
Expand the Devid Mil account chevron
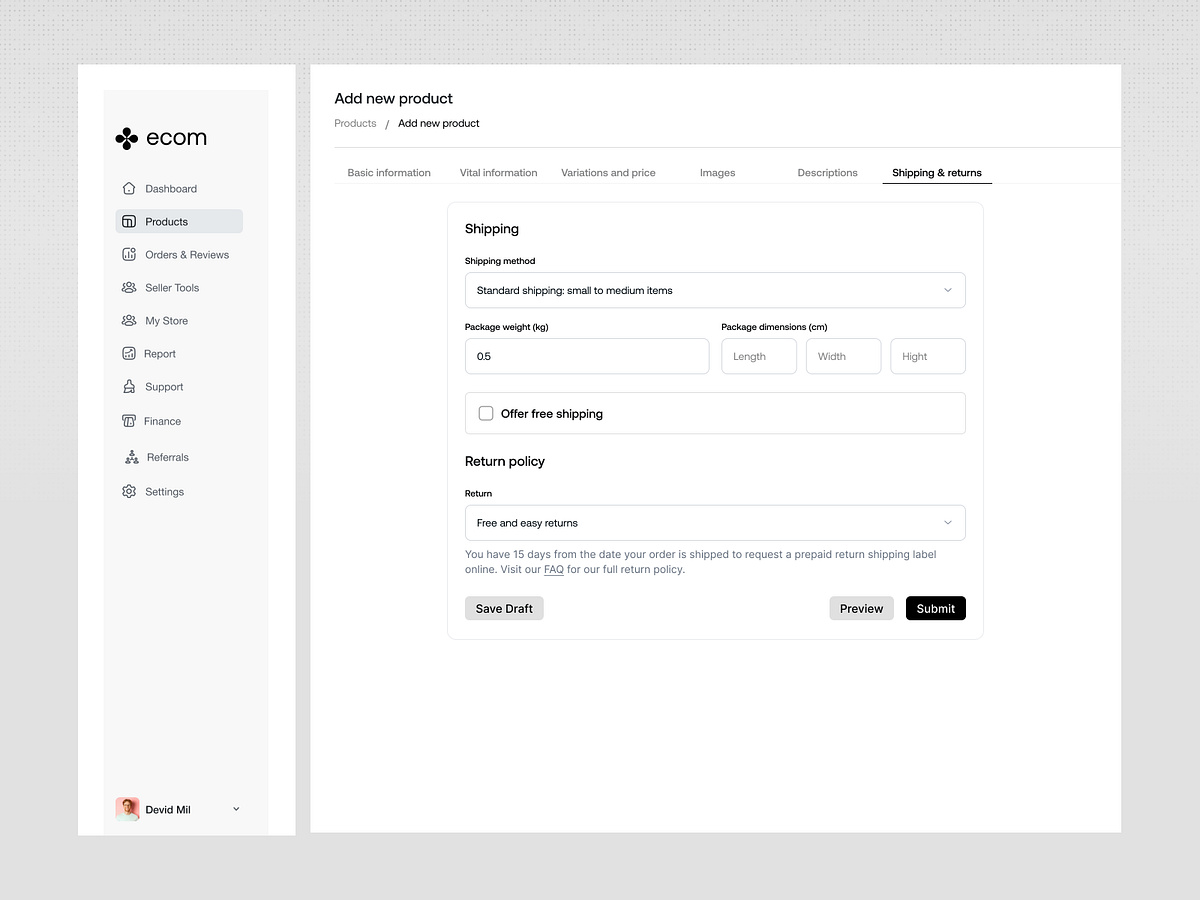point(235,809)
